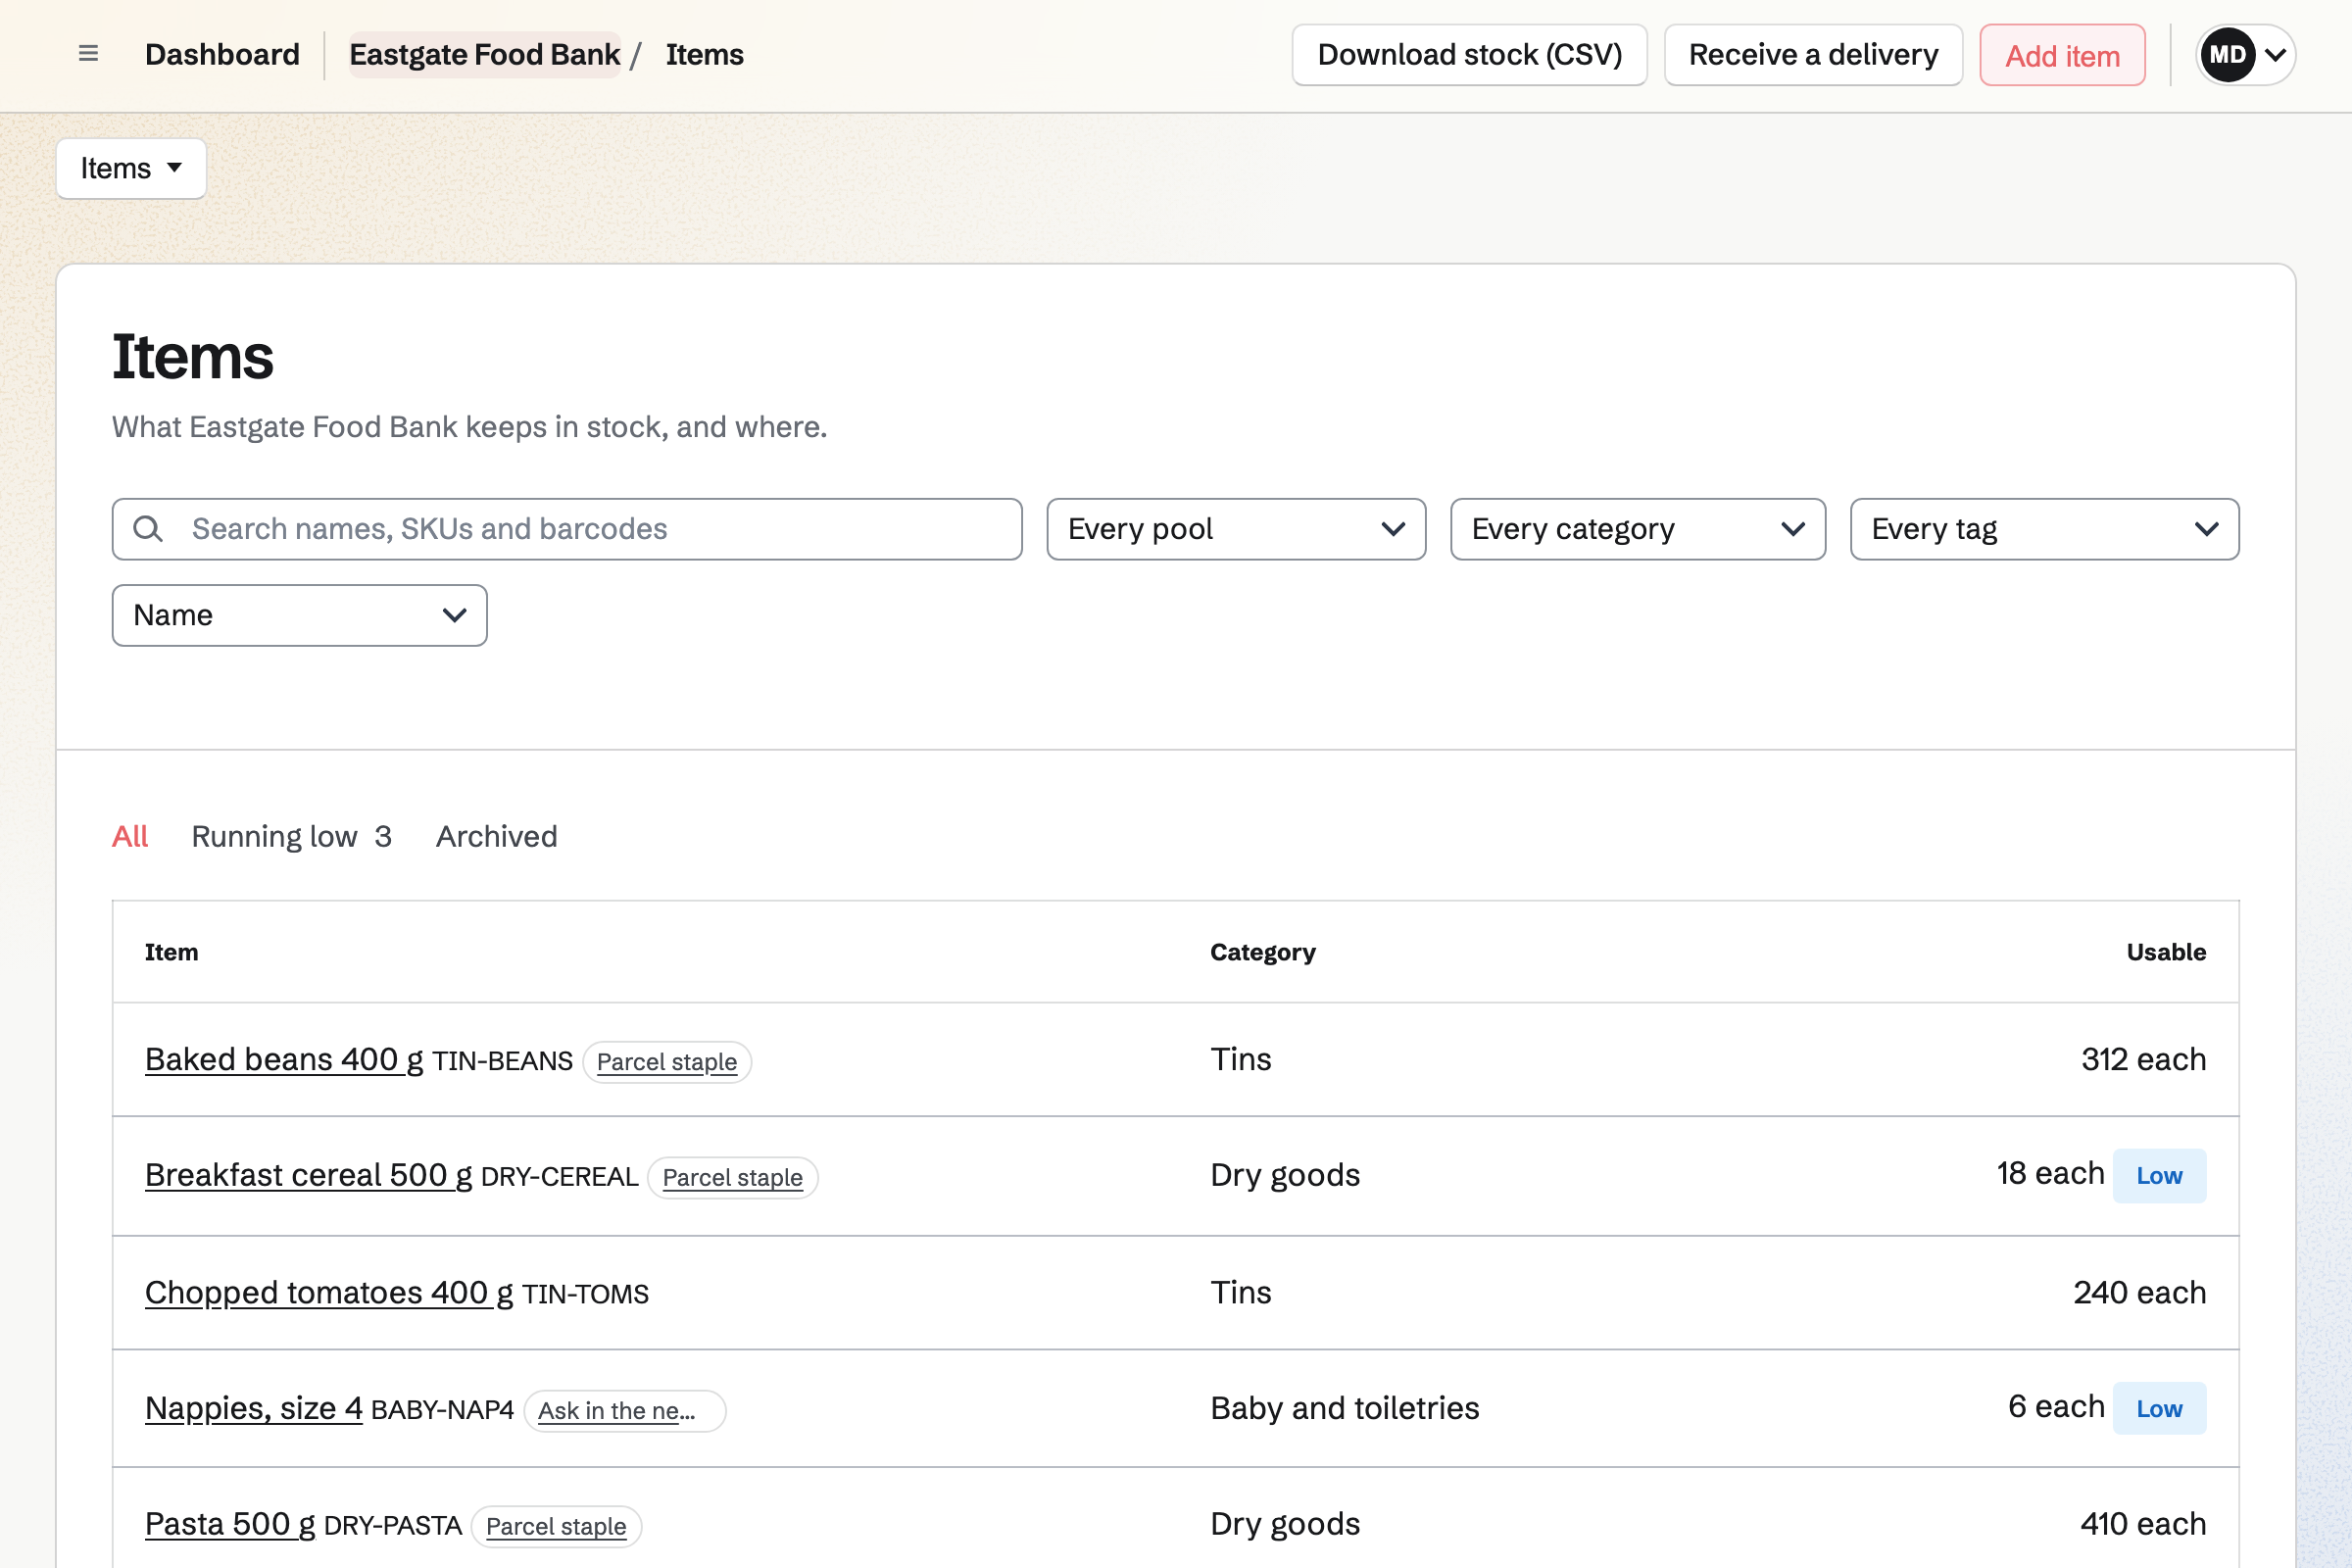This screenshot has height=1568, width=2352.
Task: Open the Every category dropdown
Action: [x=1638, y=529]
